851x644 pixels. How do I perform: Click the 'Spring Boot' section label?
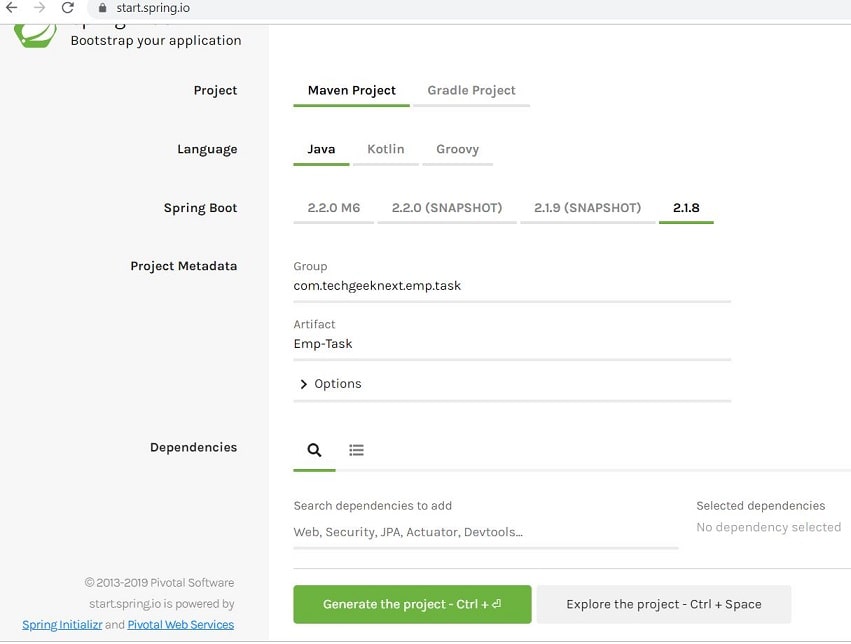[x=200, y=208]
